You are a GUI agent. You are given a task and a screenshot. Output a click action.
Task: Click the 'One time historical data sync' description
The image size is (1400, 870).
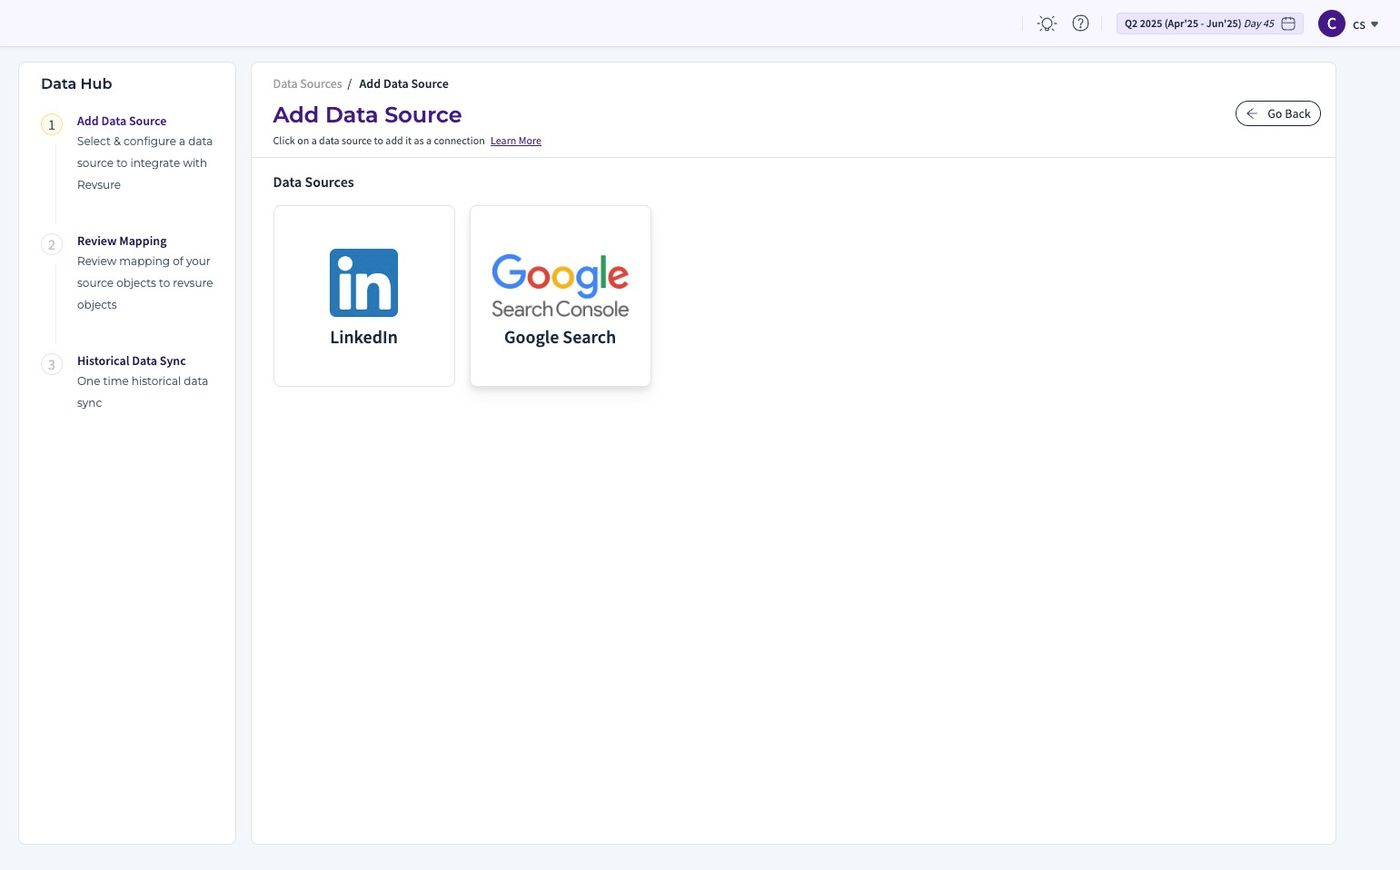(x=142, y=392)
